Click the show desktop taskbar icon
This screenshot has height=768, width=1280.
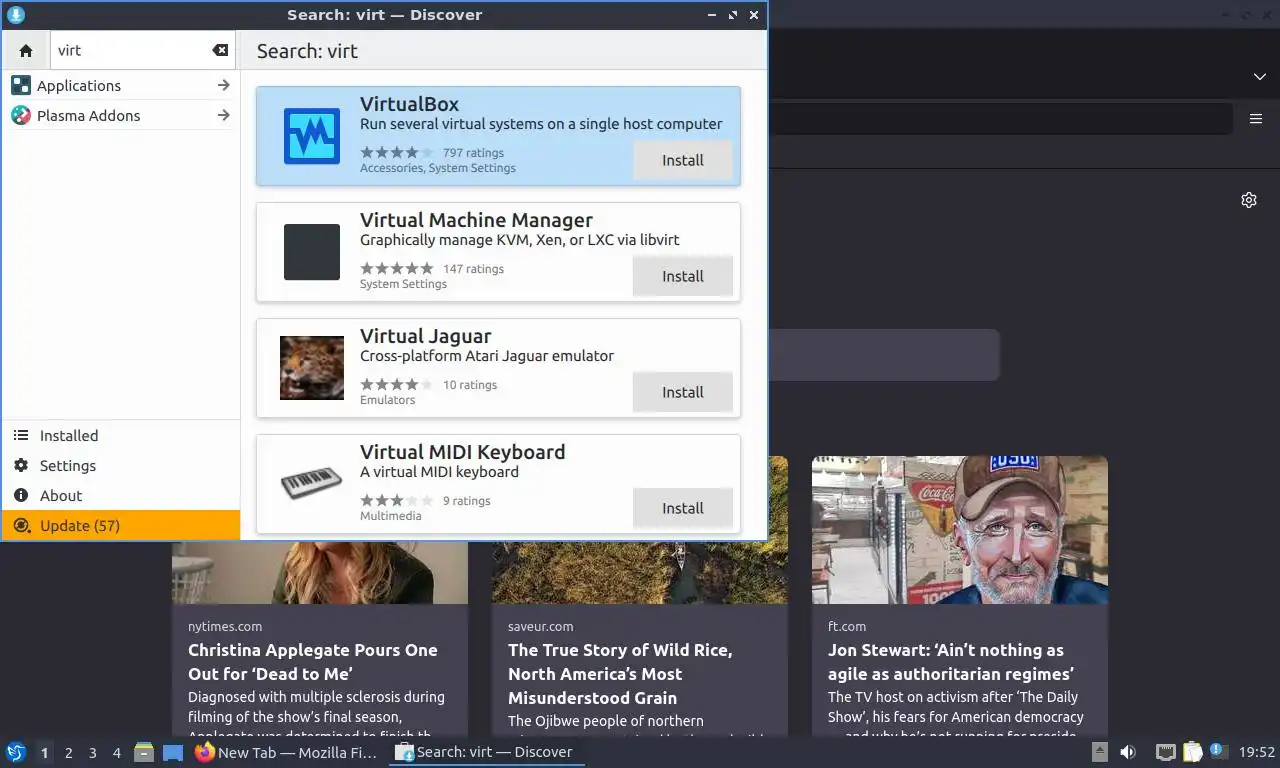[x=173, y=752]
